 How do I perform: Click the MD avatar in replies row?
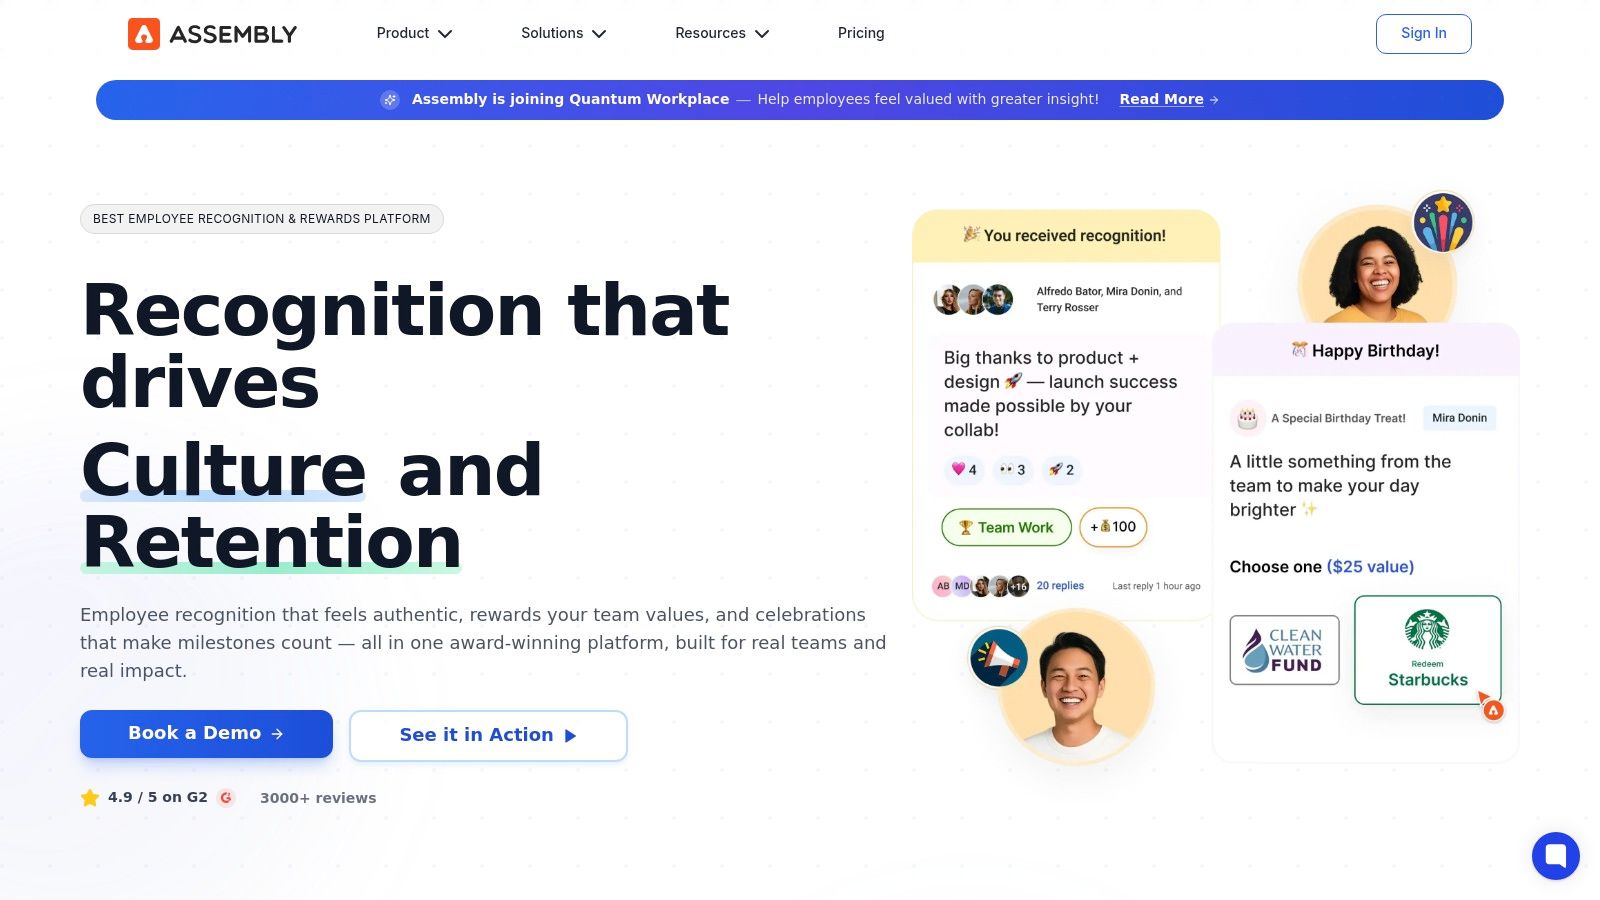(x=962, y=586)
